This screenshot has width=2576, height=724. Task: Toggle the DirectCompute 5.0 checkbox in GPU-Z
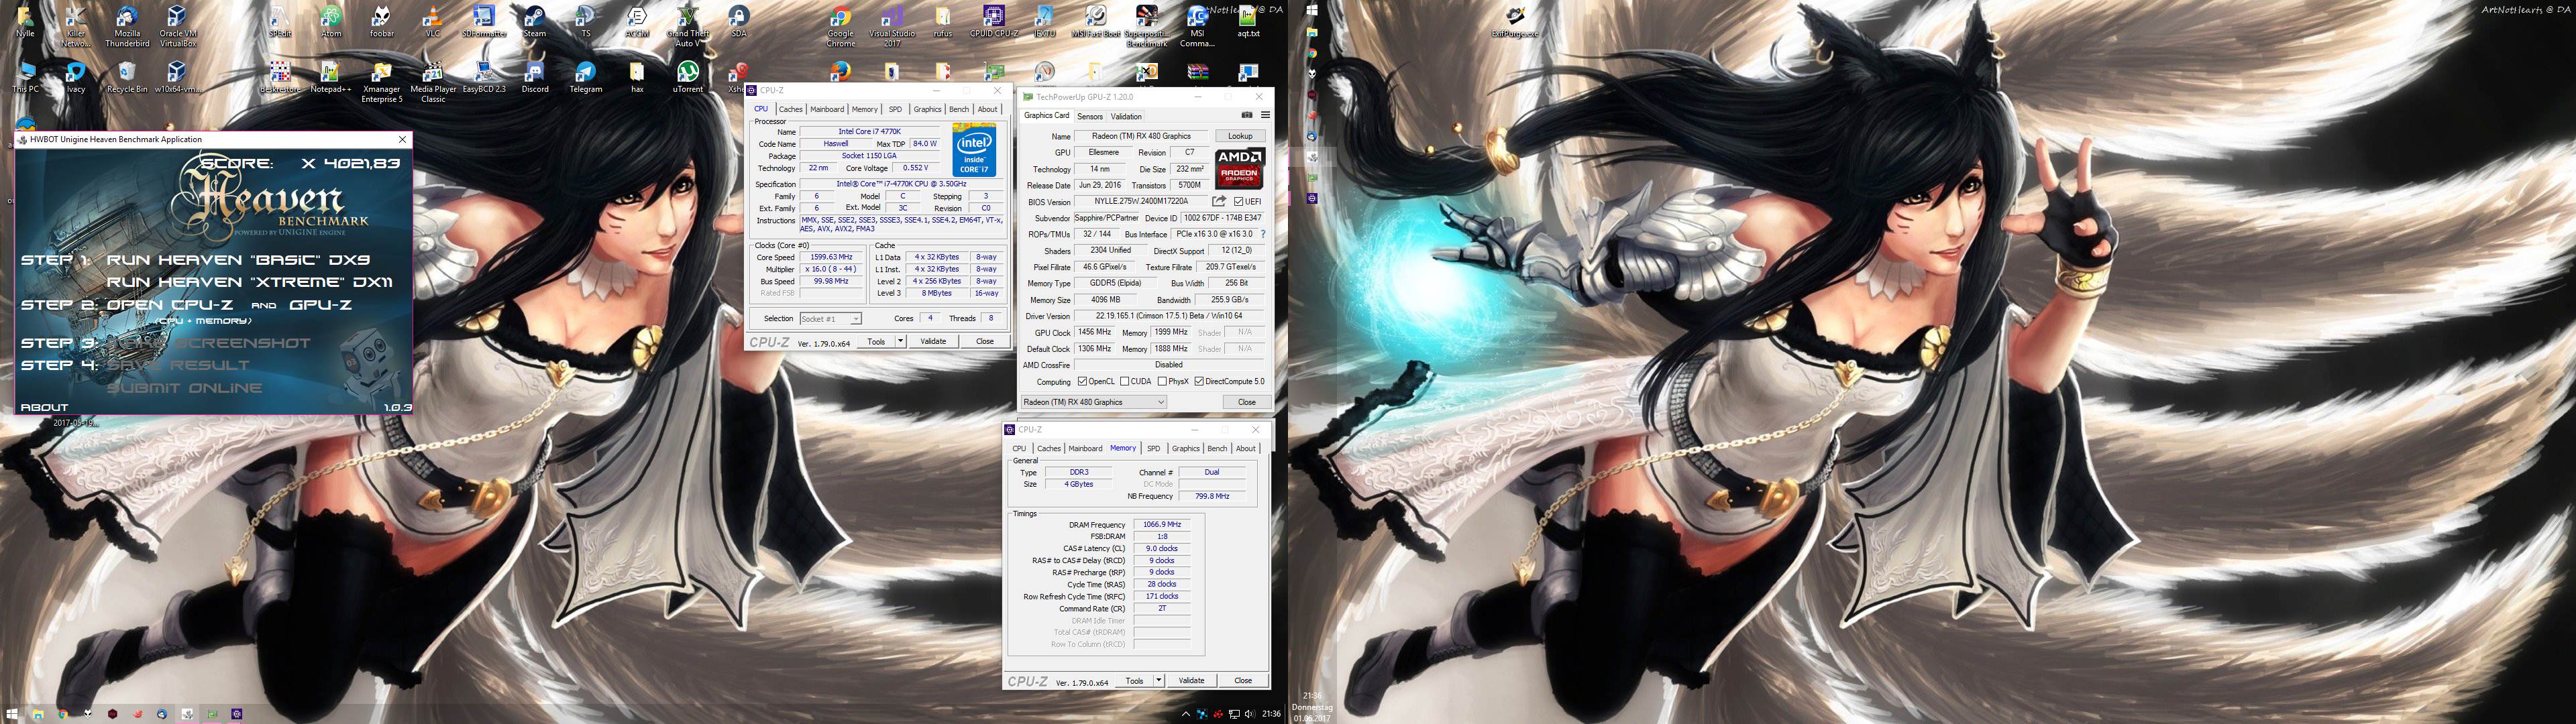point(1199,381)
